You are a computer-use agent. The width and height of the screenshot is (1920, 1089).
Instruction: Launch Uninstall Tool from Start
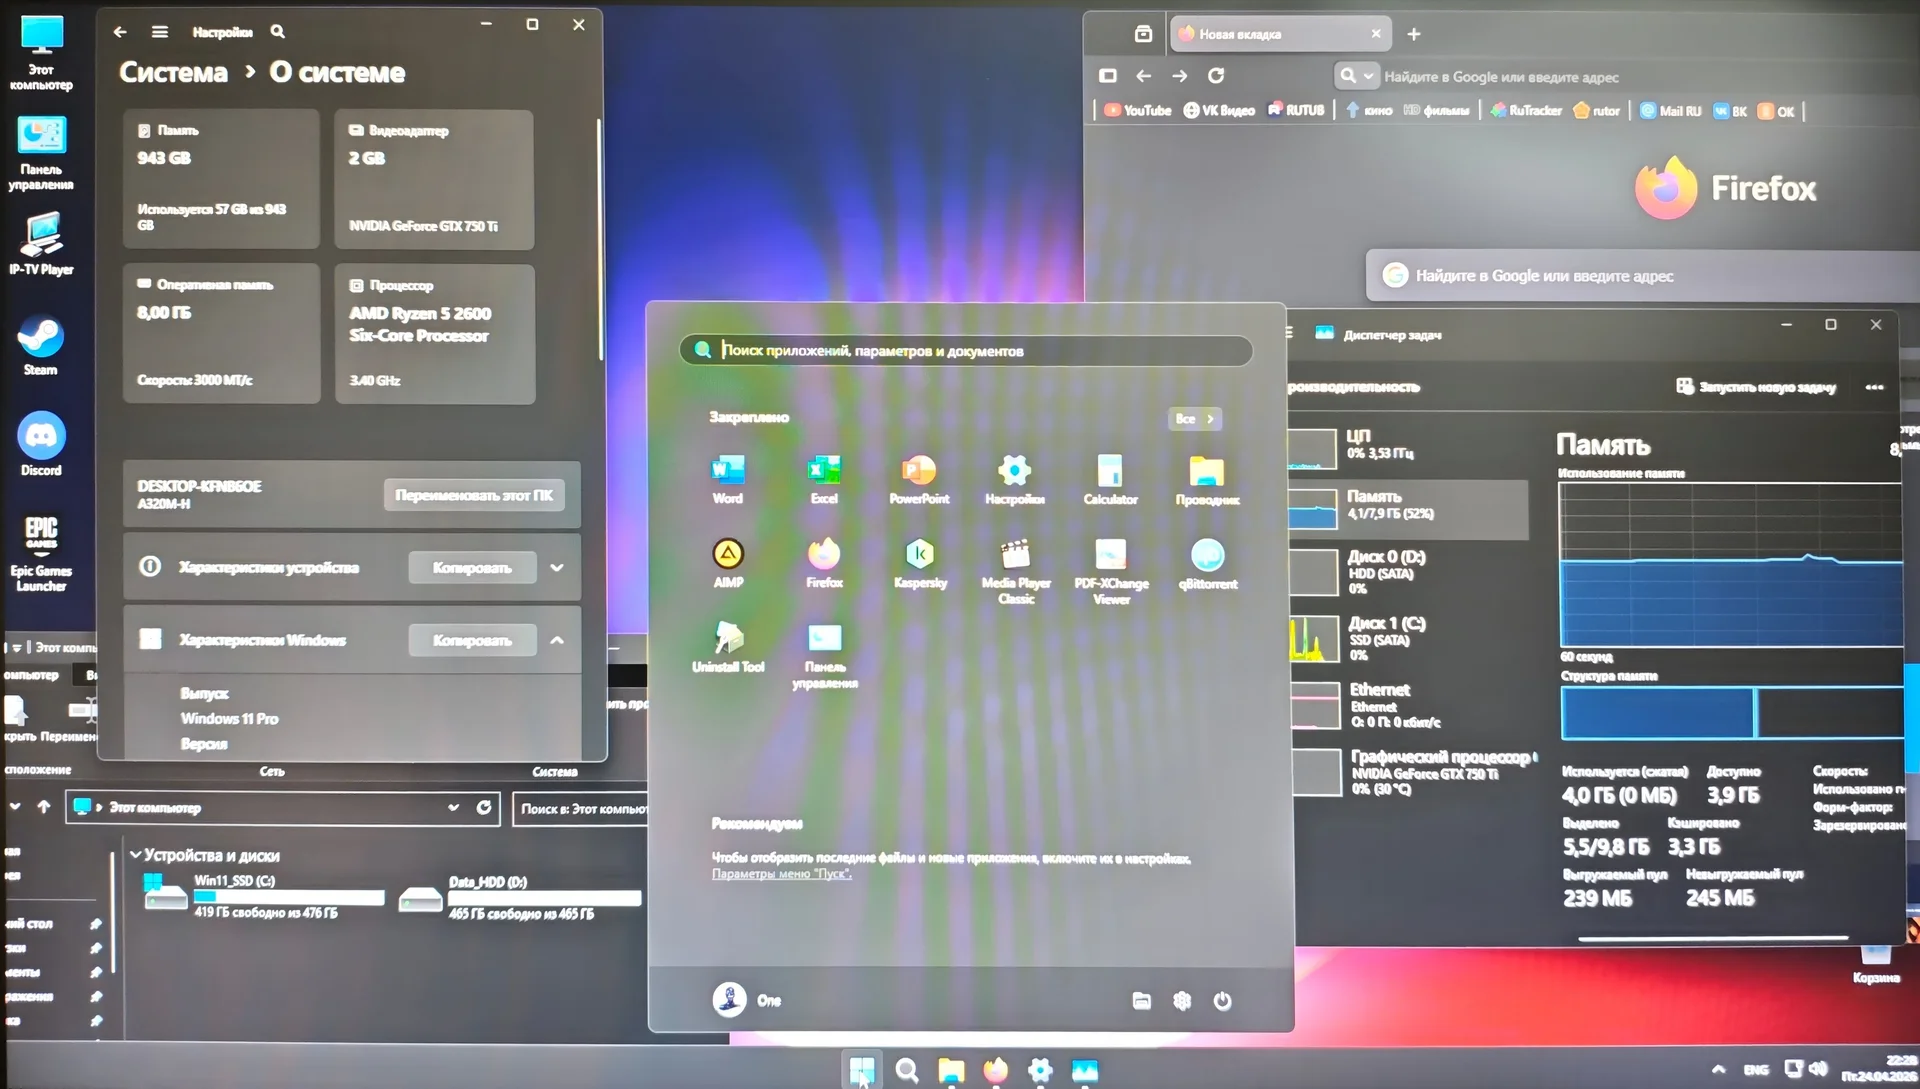728,647
